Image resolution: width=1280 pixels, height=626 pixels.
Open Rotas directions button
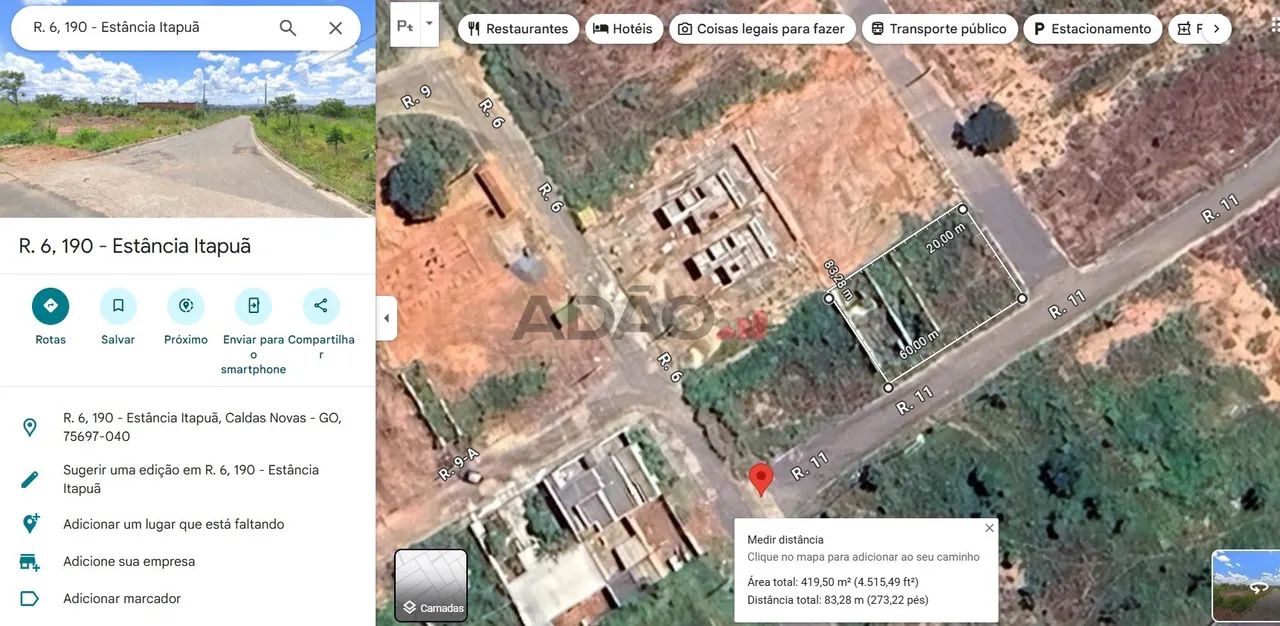coord(50,306)
